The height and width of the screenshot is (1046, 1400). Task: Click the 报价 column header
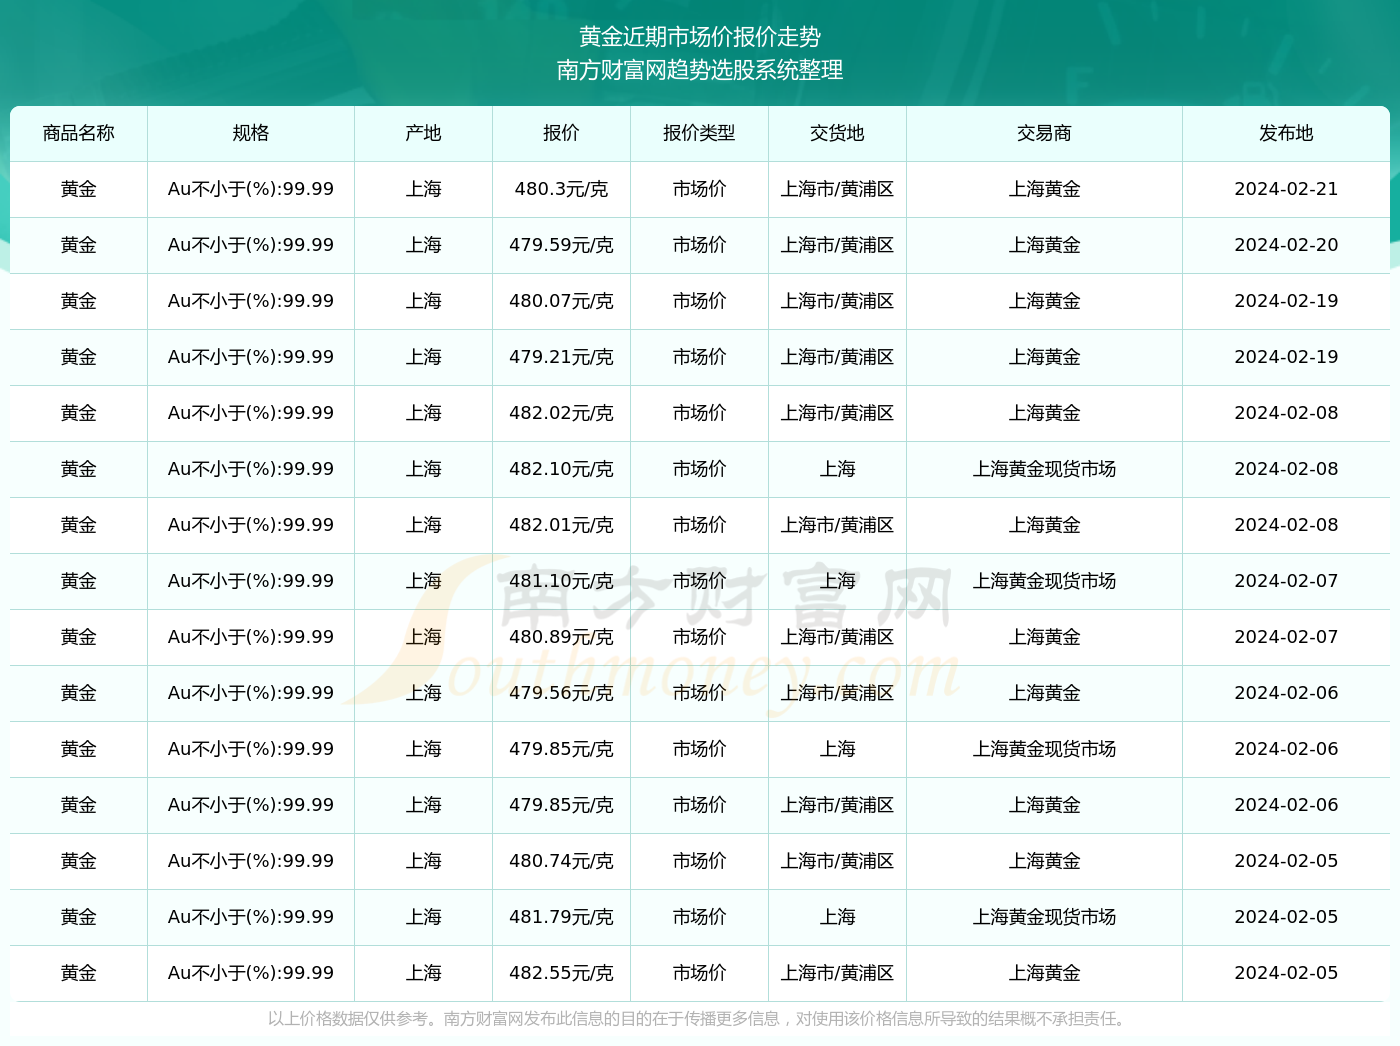(561, 133)
